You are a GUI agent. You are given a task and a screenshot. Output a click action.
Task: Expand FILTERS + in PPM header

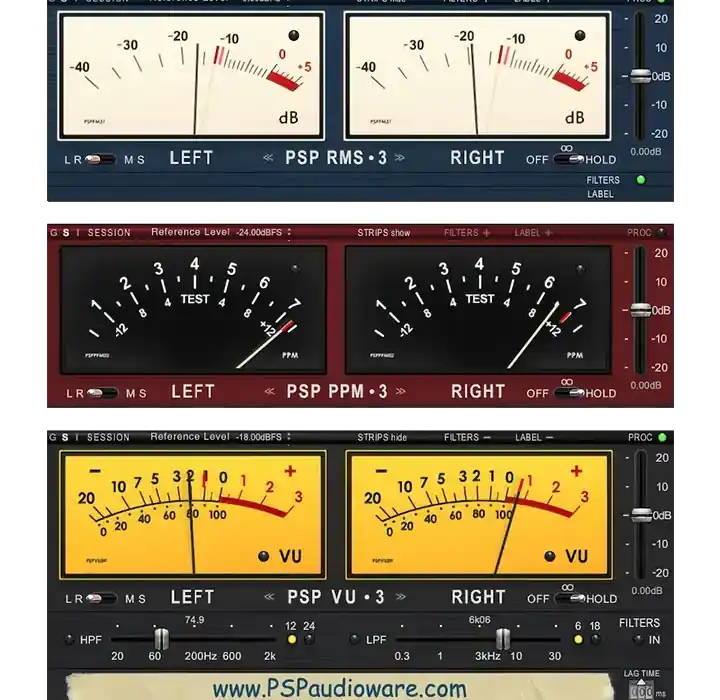point(467,233)
